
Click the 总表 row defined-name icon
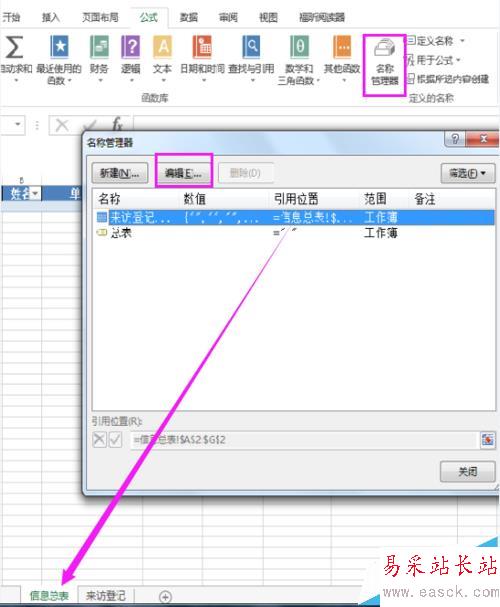coord(101,233)
